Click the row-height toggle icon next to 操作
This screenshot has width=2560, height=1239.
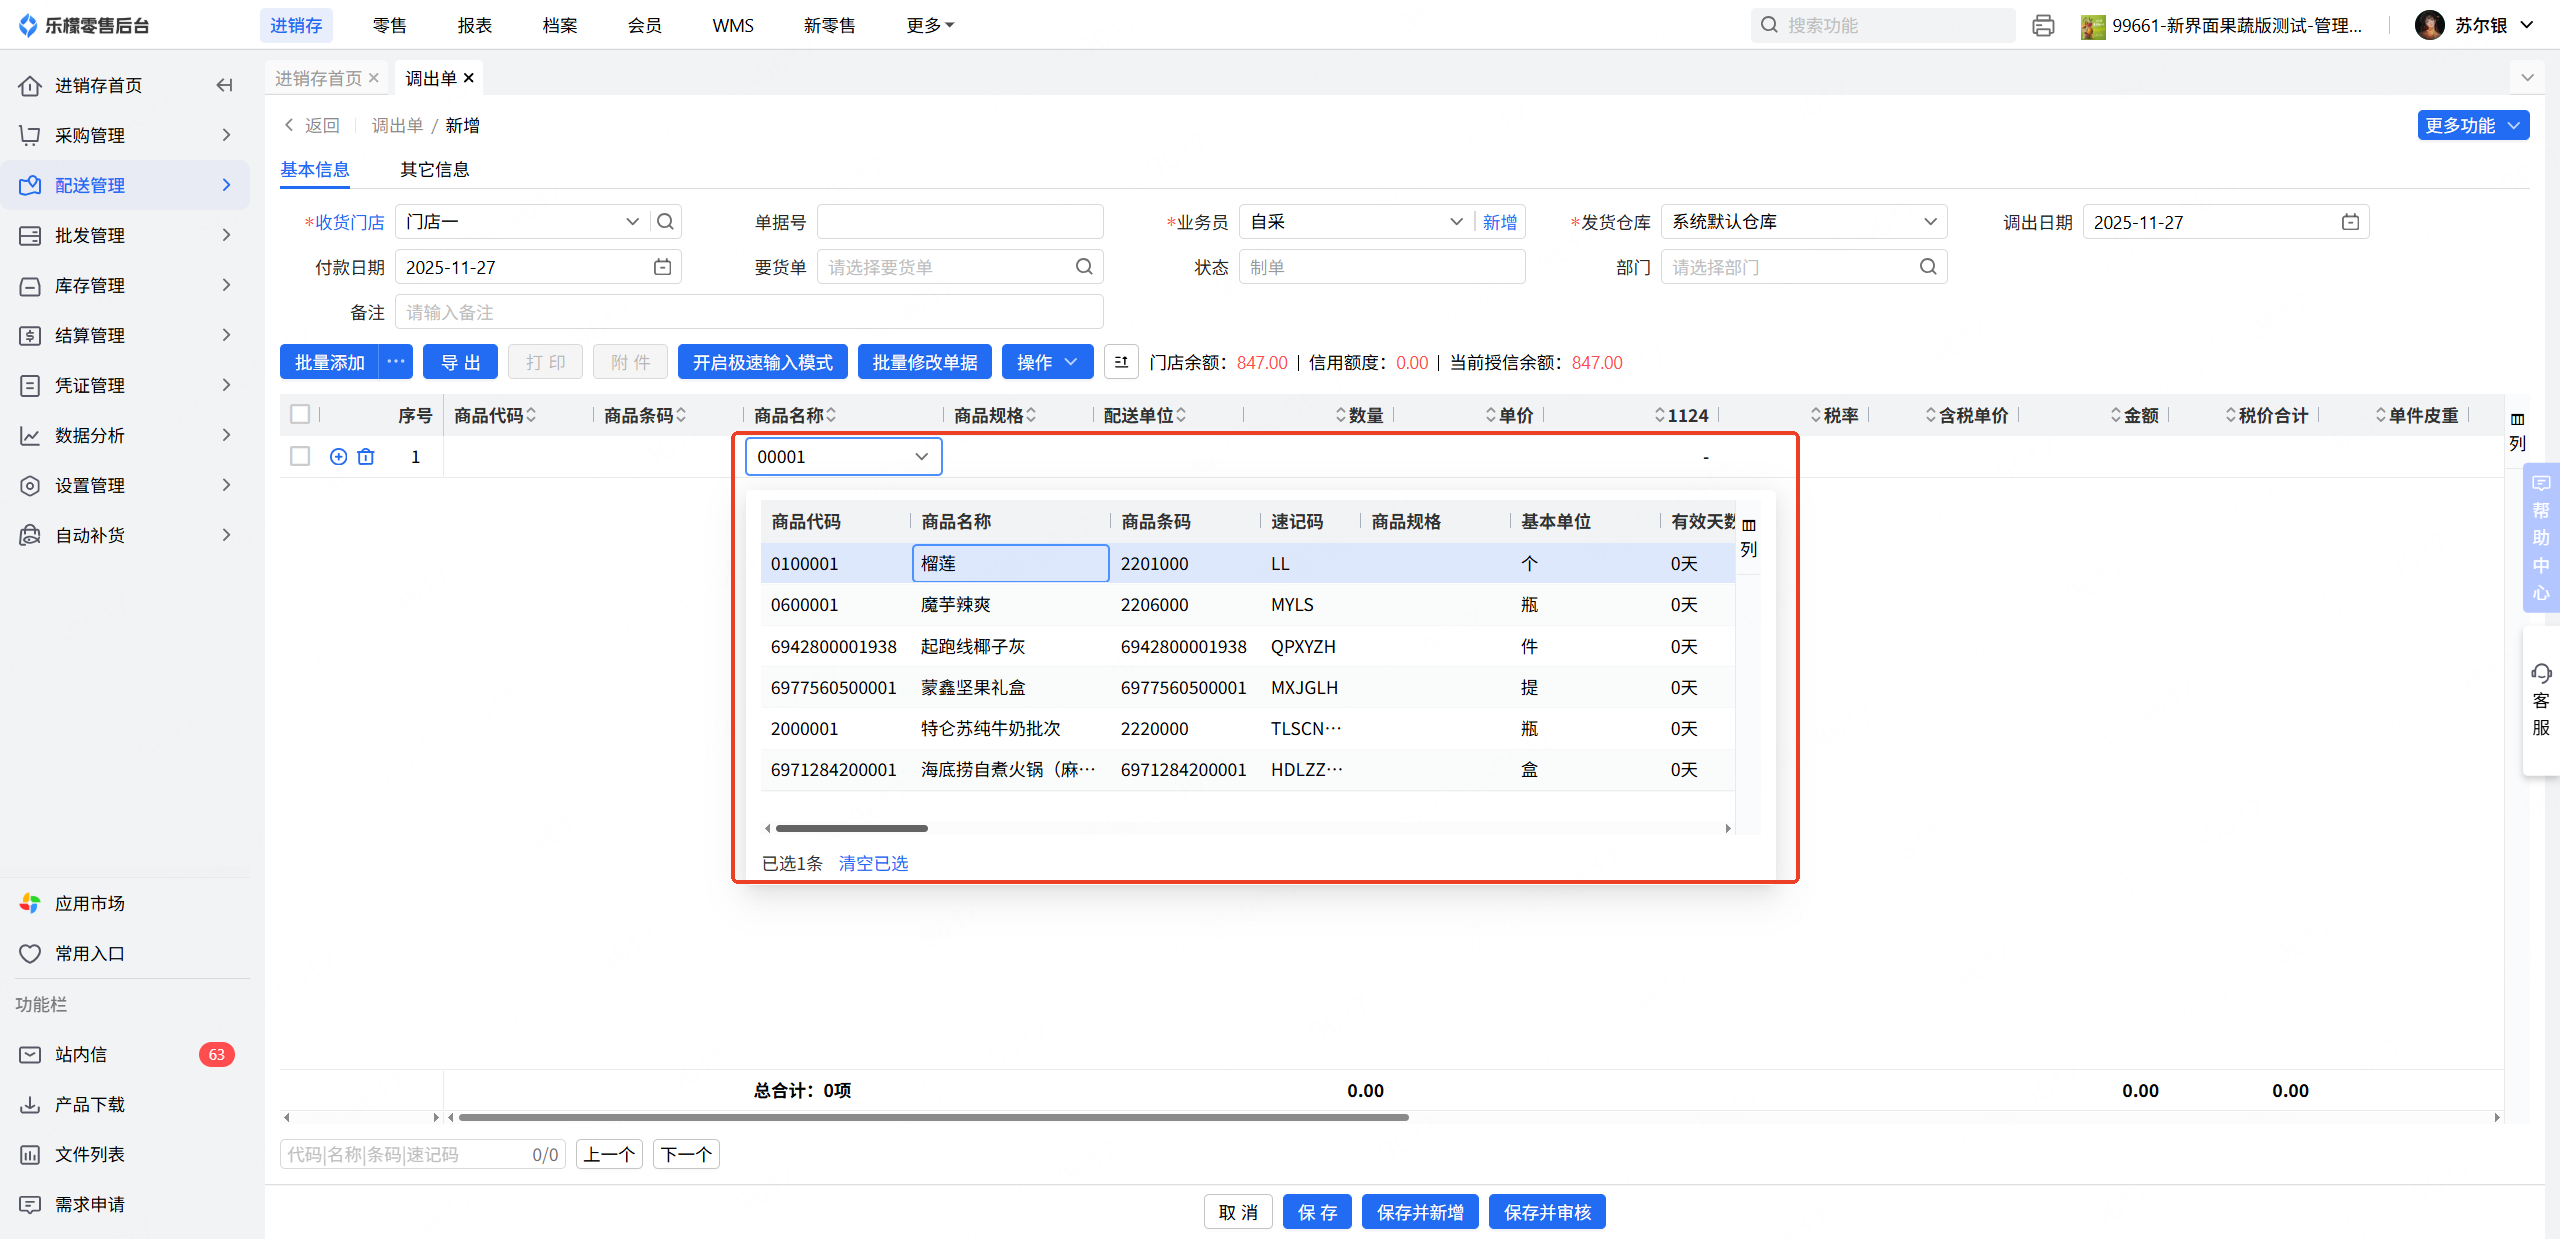1121,362
